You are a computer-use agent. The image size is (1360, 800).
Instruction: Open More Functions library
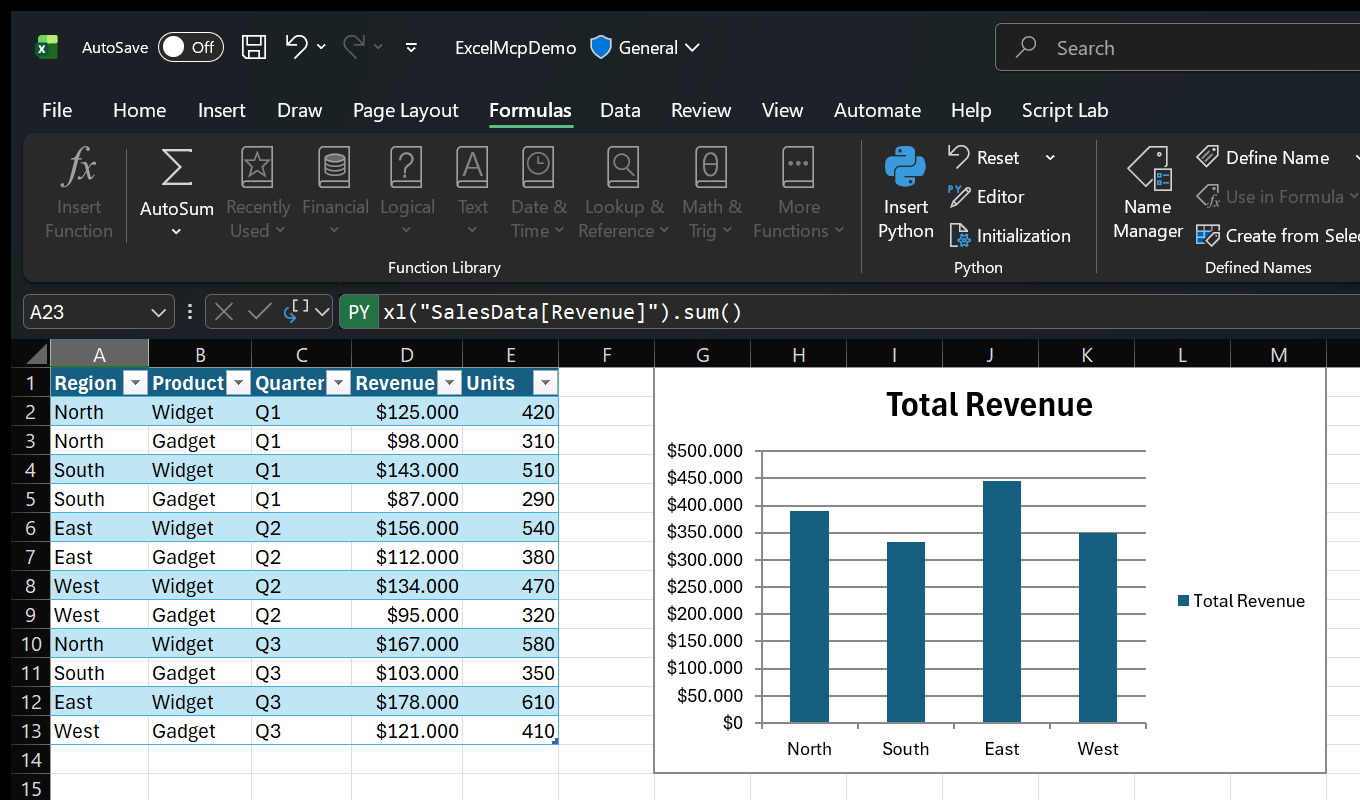[x=798, y=193]
